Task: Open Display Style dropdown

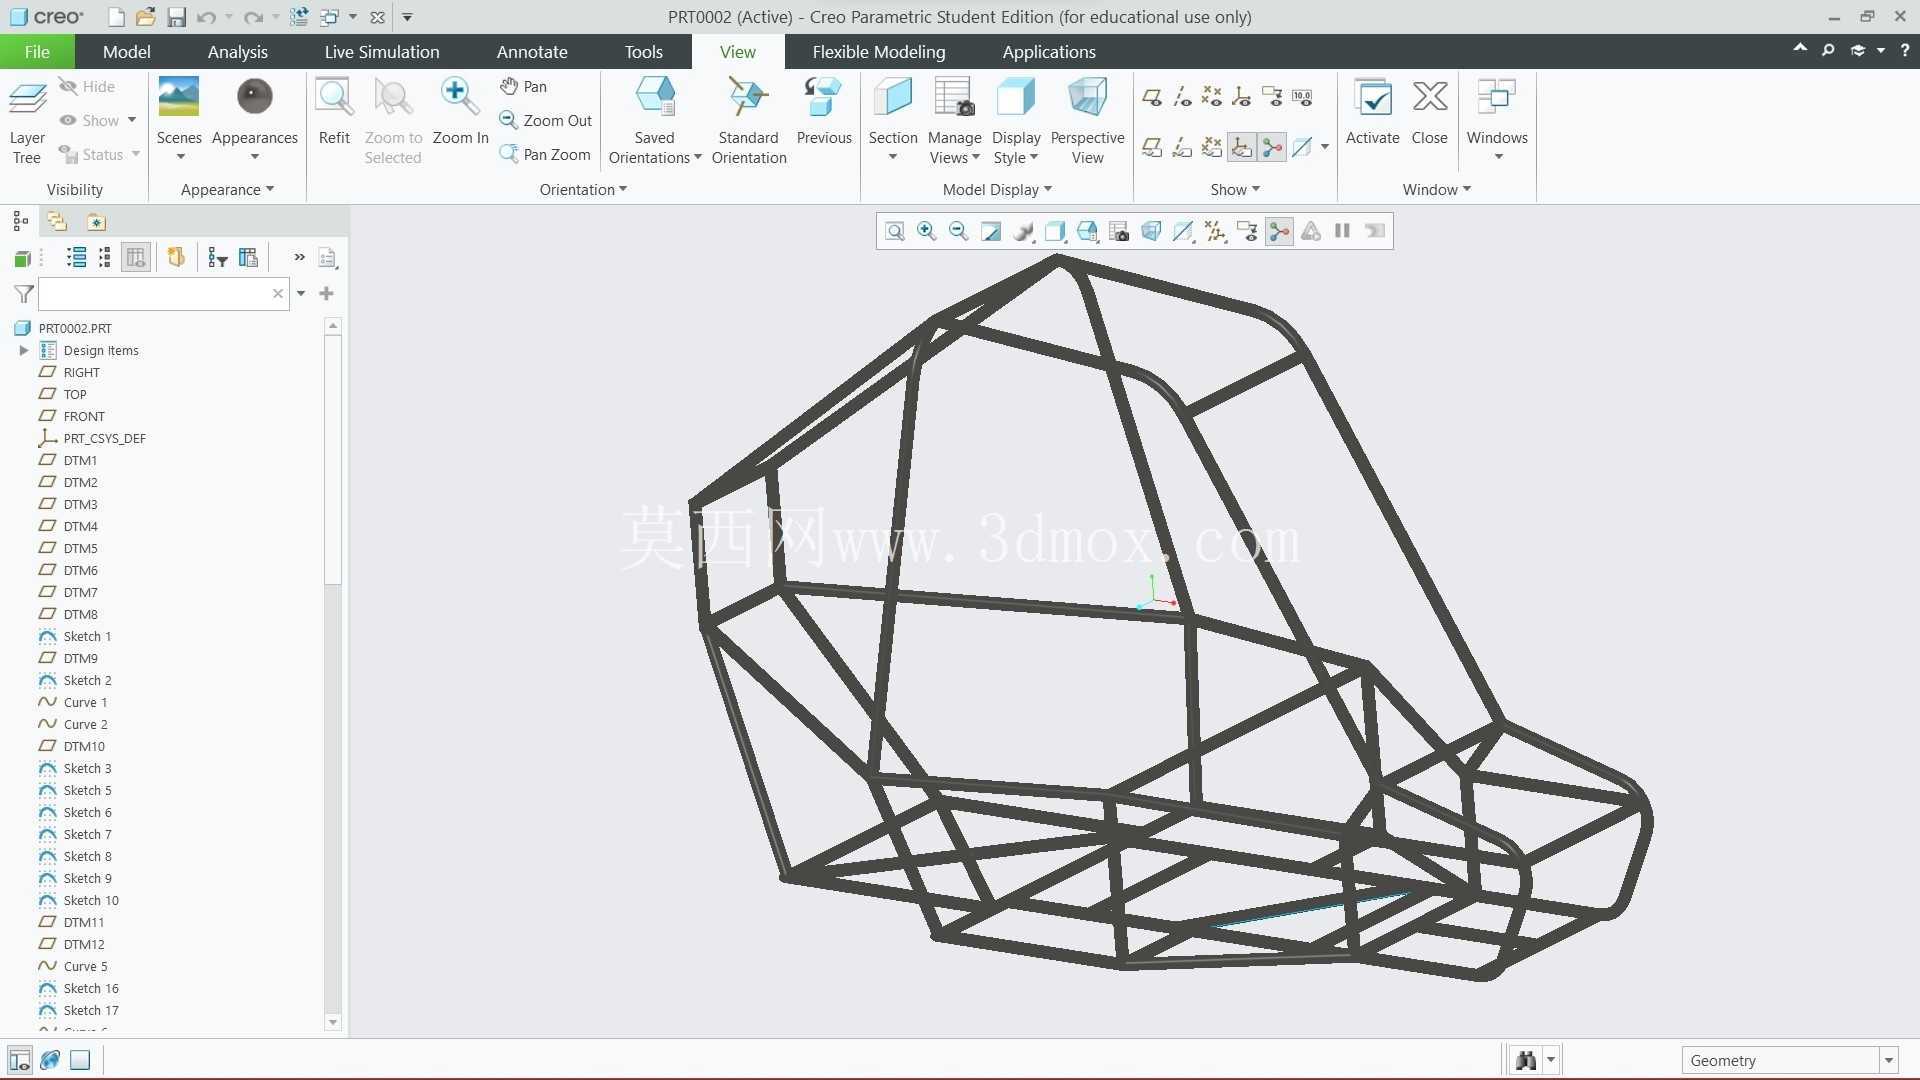Action: click(1016, 148)
